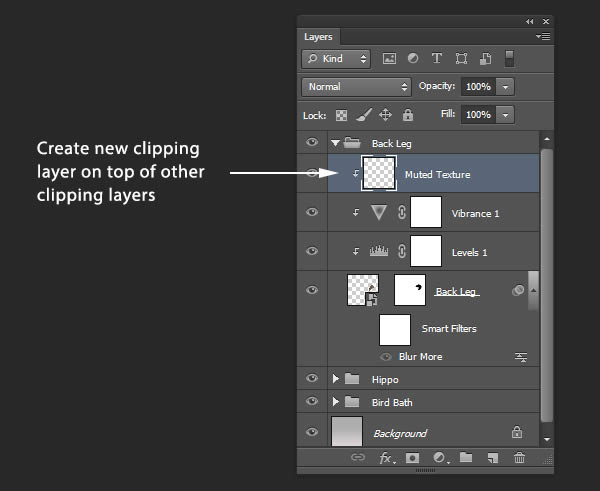Filter for adjustment layers icon
This screenshot has height=491, width=600.
tap(413, 58)
